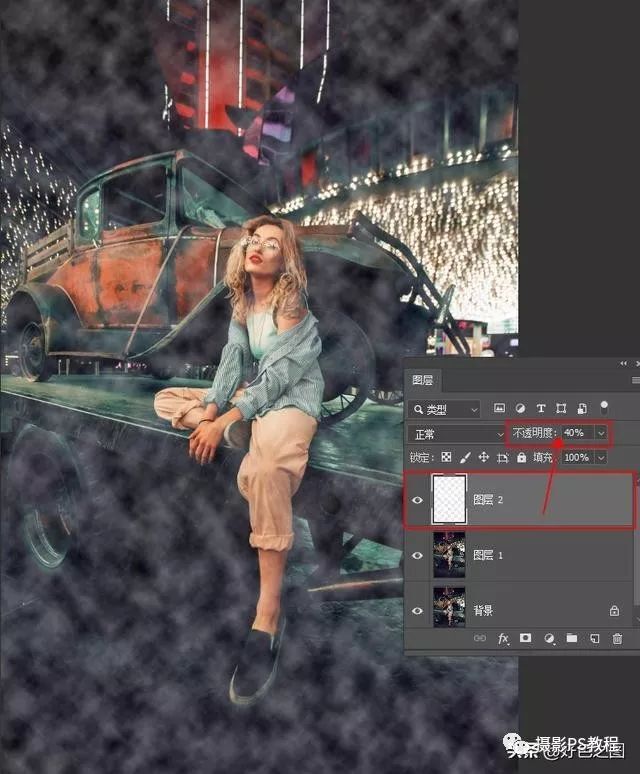Screen dimensions: 640x774
Task: Click the lock transparent pixels icon
Action: point(446,457)
